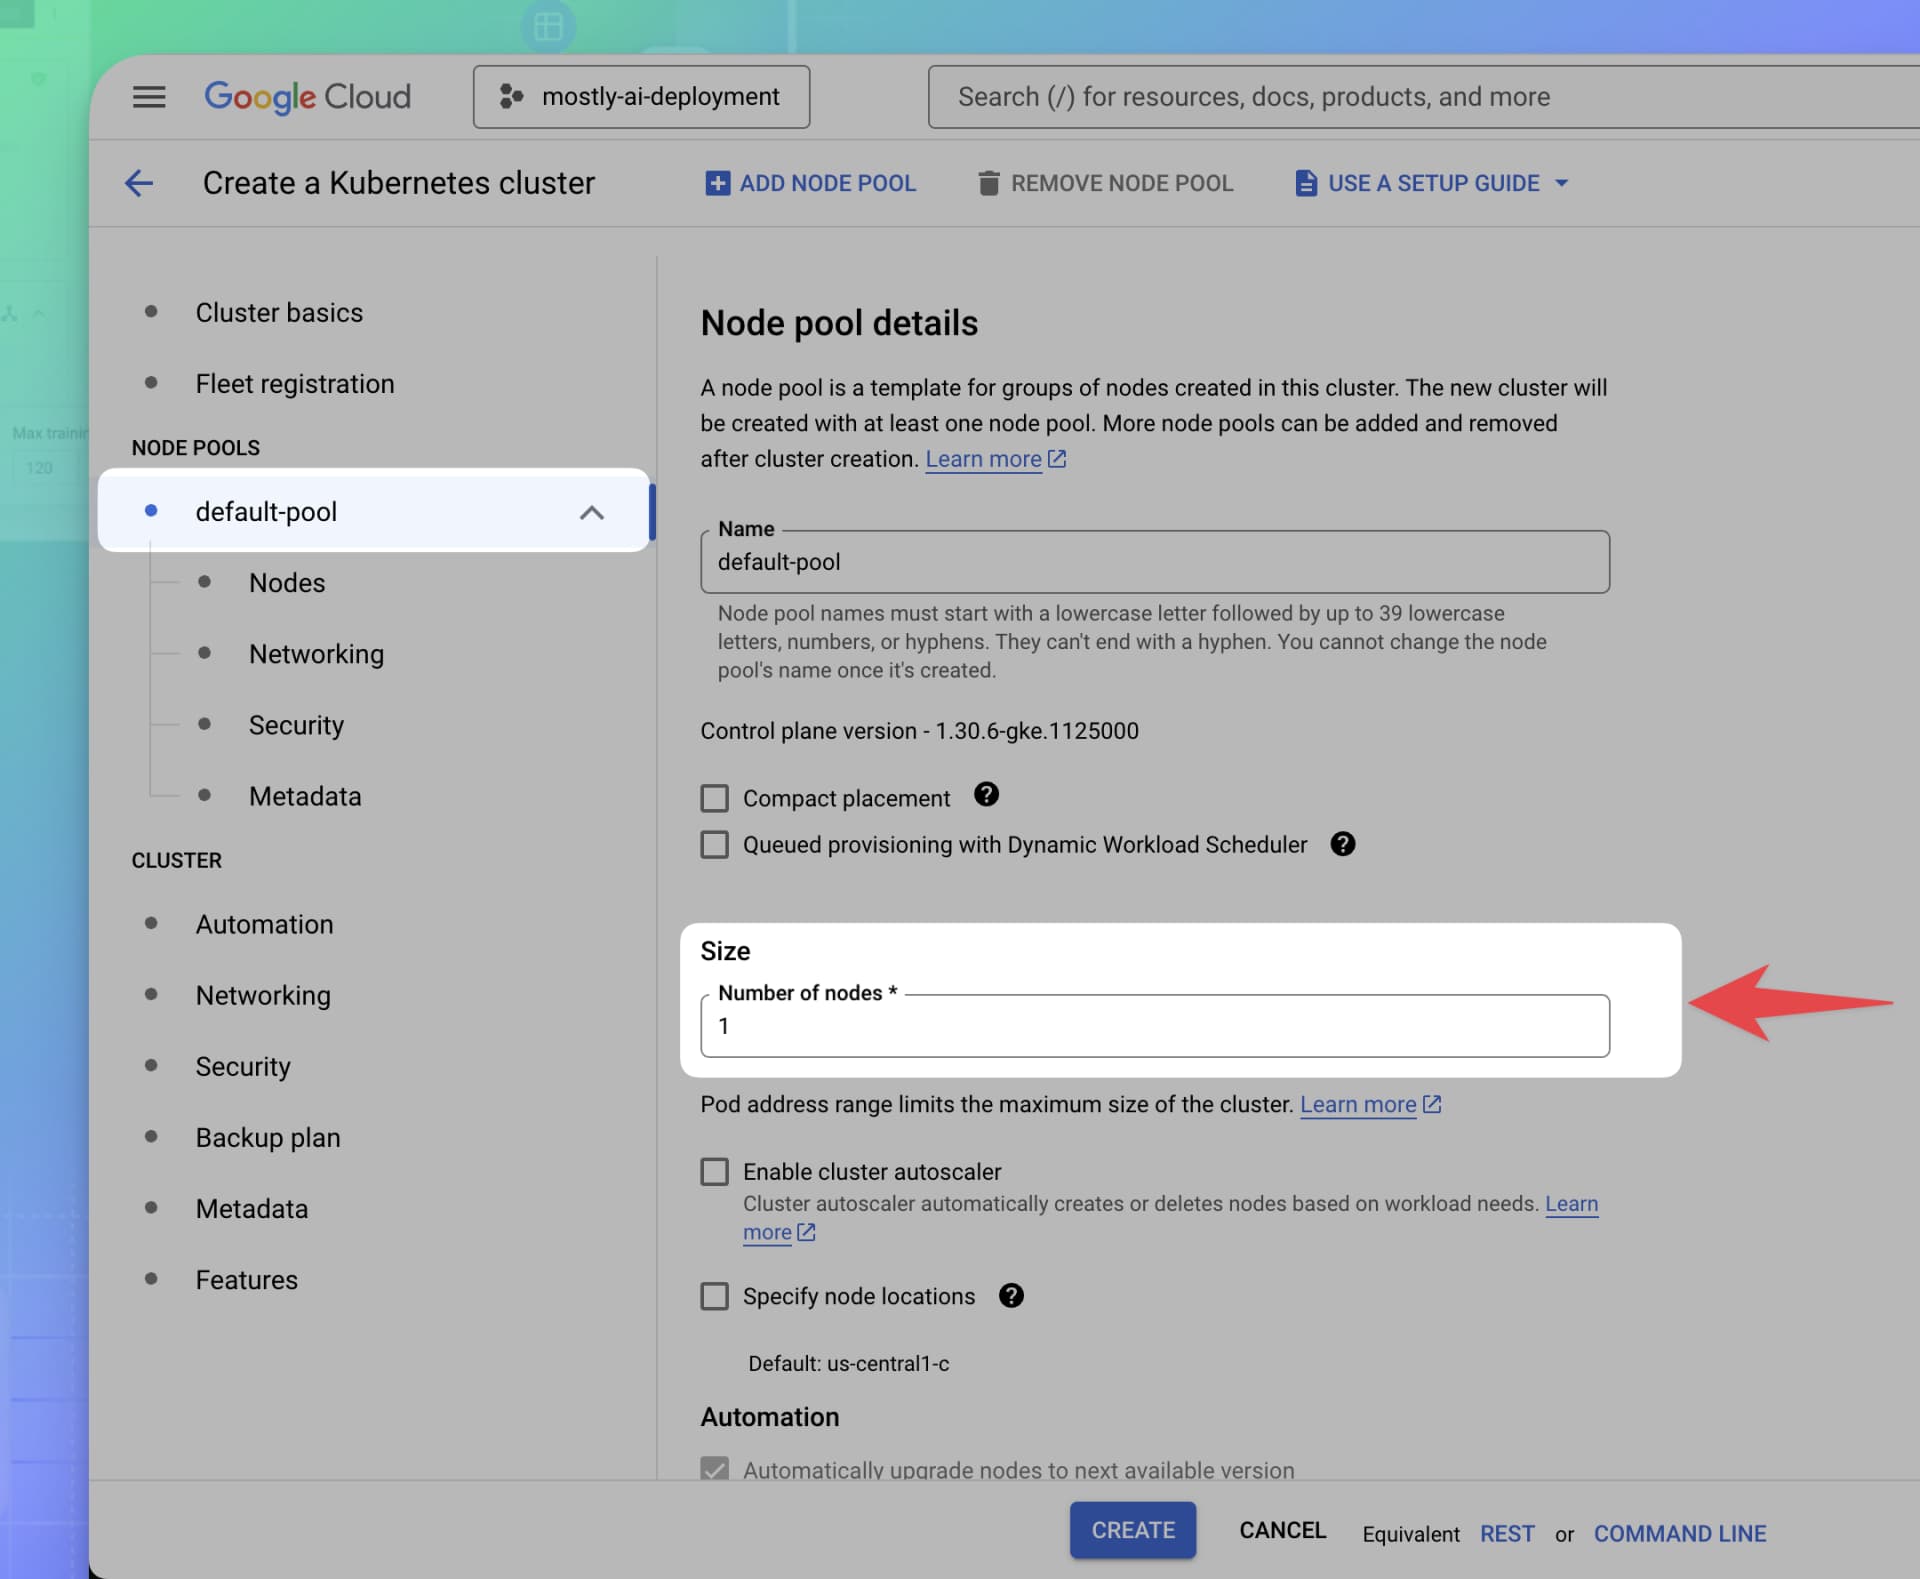Open the mostly-ai-deployment project selector
This screenshot has width=1920, height=1579.
641,96
